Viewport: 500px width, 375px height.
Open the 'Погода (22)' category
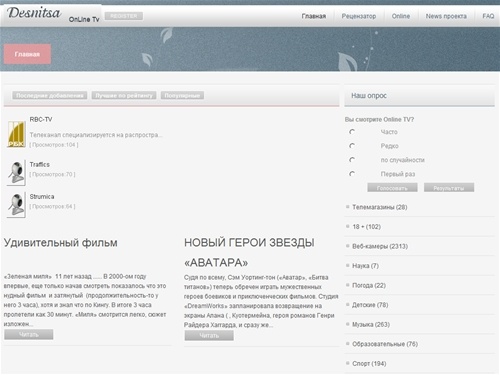point(369,285)
